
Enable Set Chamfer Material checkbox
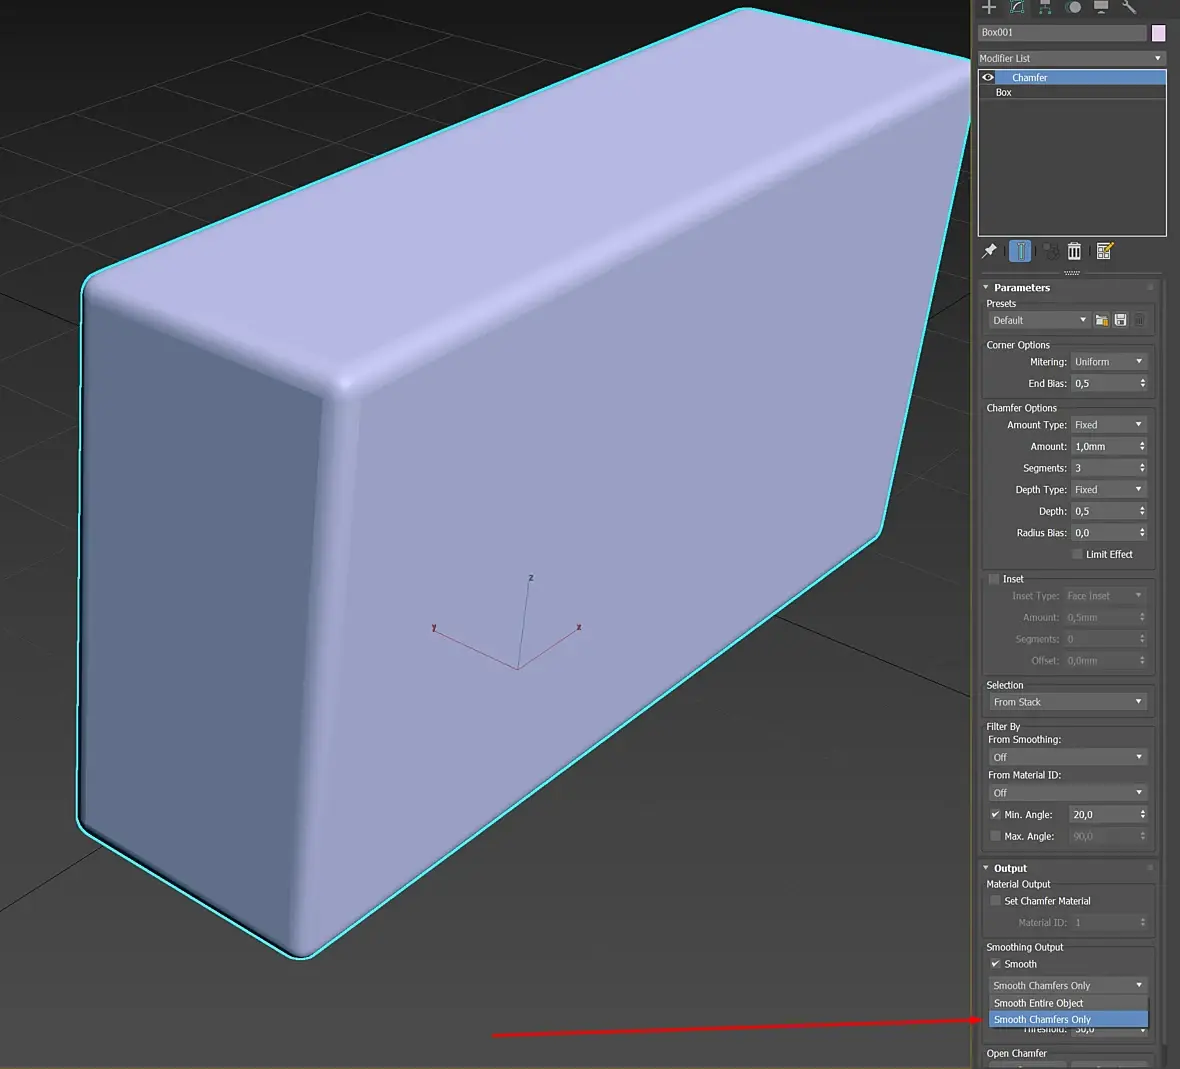click(995, 901)
